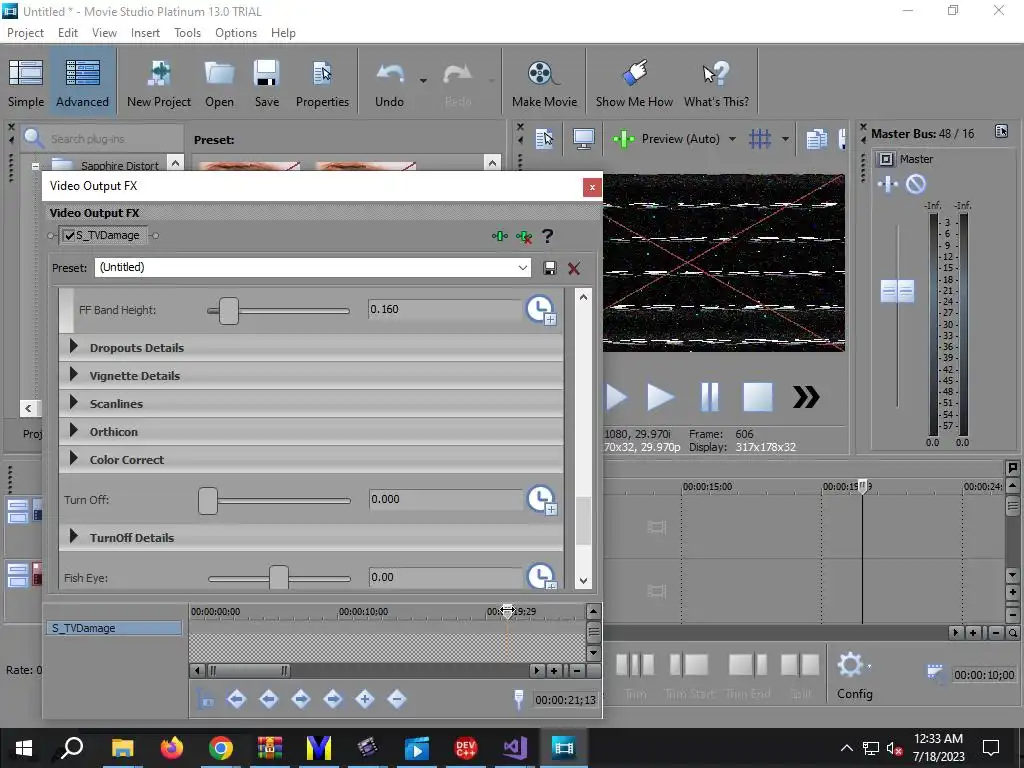Image resolution: width=1024 pixels, height=768 pixels.
Task: Click plug-in chain add icon
Action: 500,236
